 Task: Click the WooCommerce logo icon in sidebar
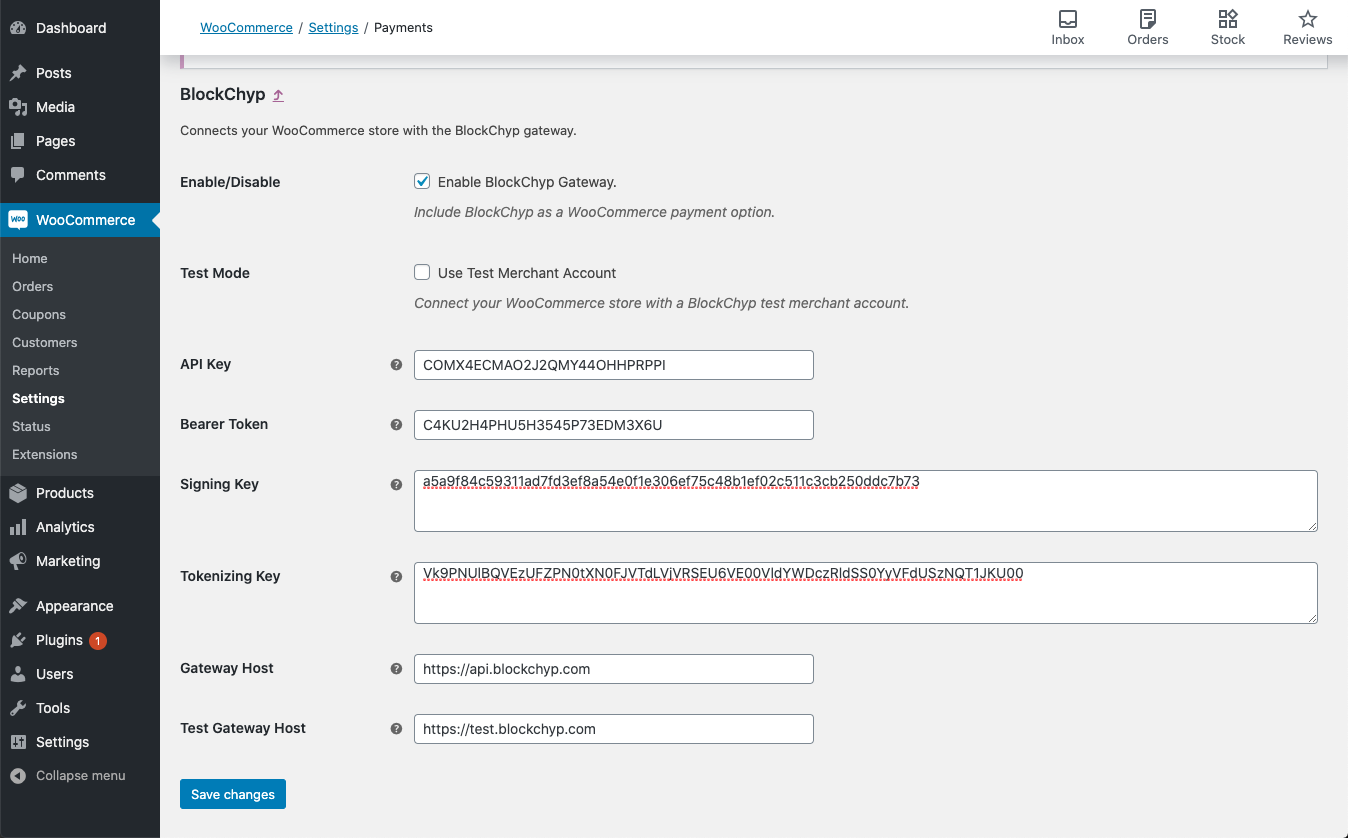pyautogui.click(x=18, y=220)
